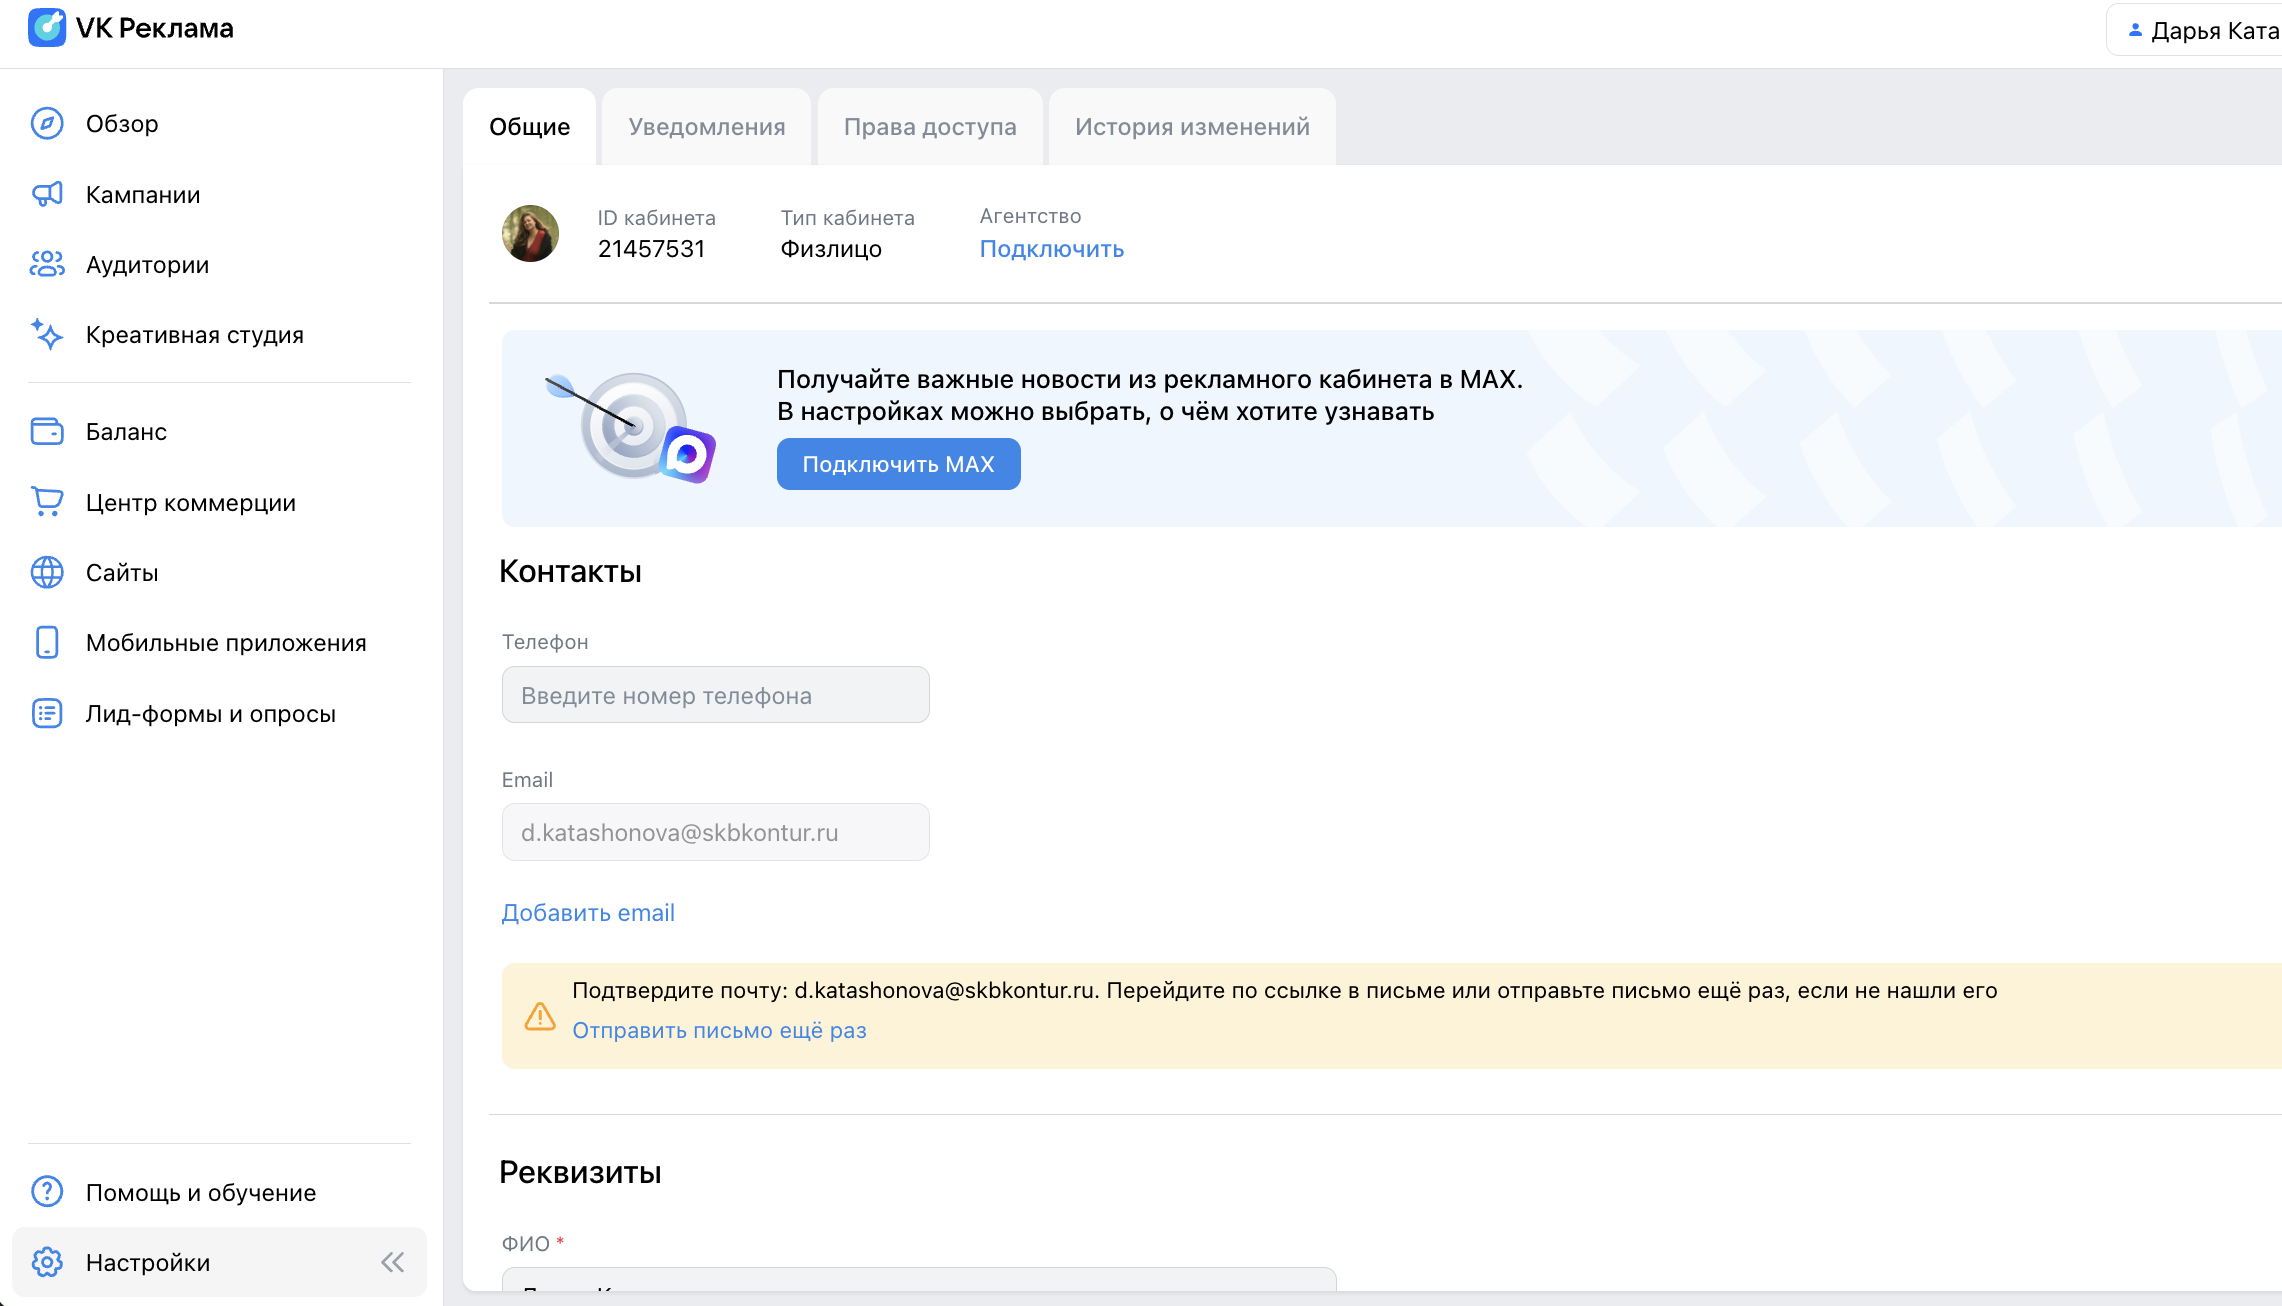Open the История изменений tab
The width and height of the screenshot is (2282, 1306).
click(x=1192, y=127)
